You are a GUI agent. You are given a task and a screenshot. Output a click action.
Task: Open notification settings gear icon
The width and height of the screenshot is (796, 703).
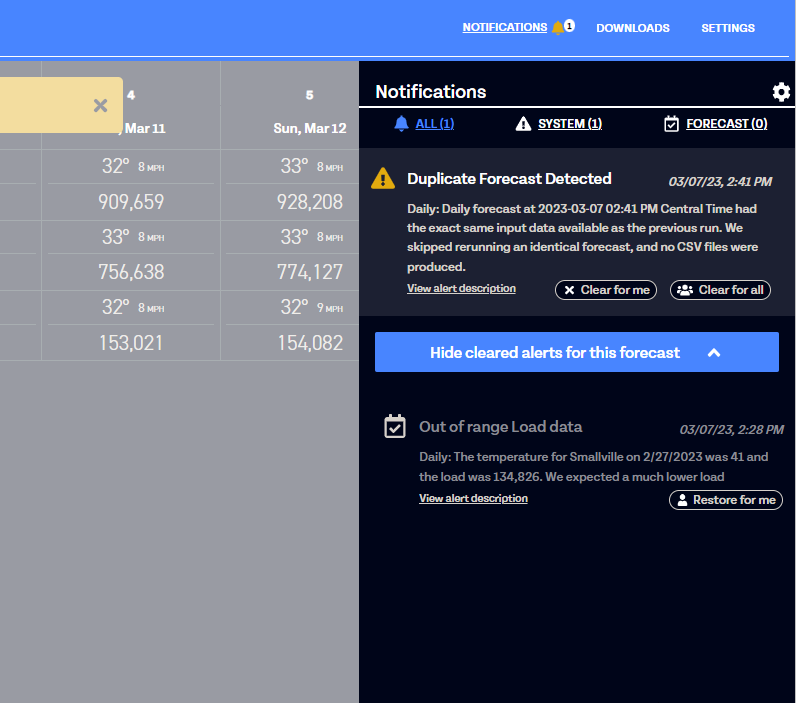click(x=781, y=92)
